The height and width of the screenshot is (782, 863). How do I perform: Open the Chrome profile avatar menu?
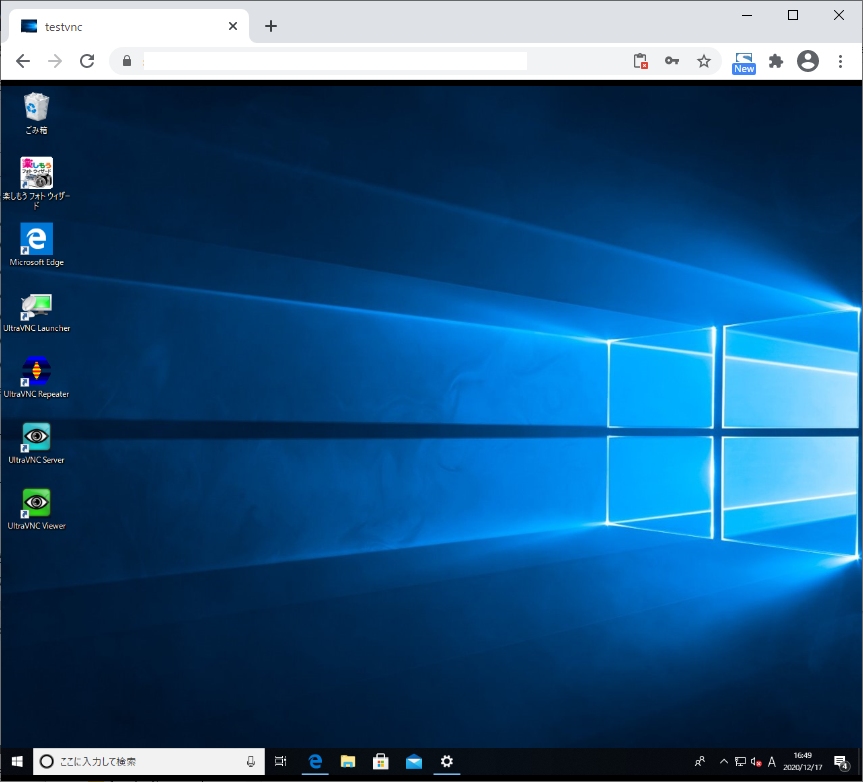(808, 61)
